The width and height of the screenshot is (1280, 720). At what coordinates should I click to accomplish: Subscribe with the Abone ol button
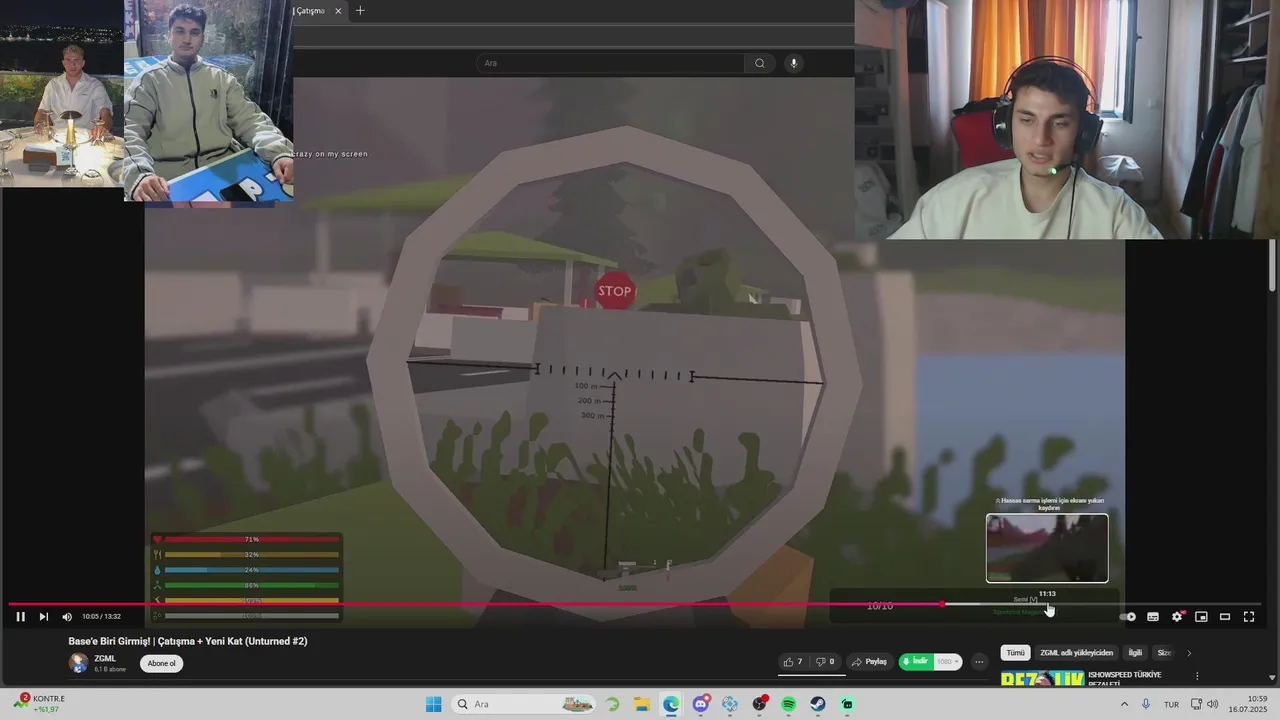point(161,663)
